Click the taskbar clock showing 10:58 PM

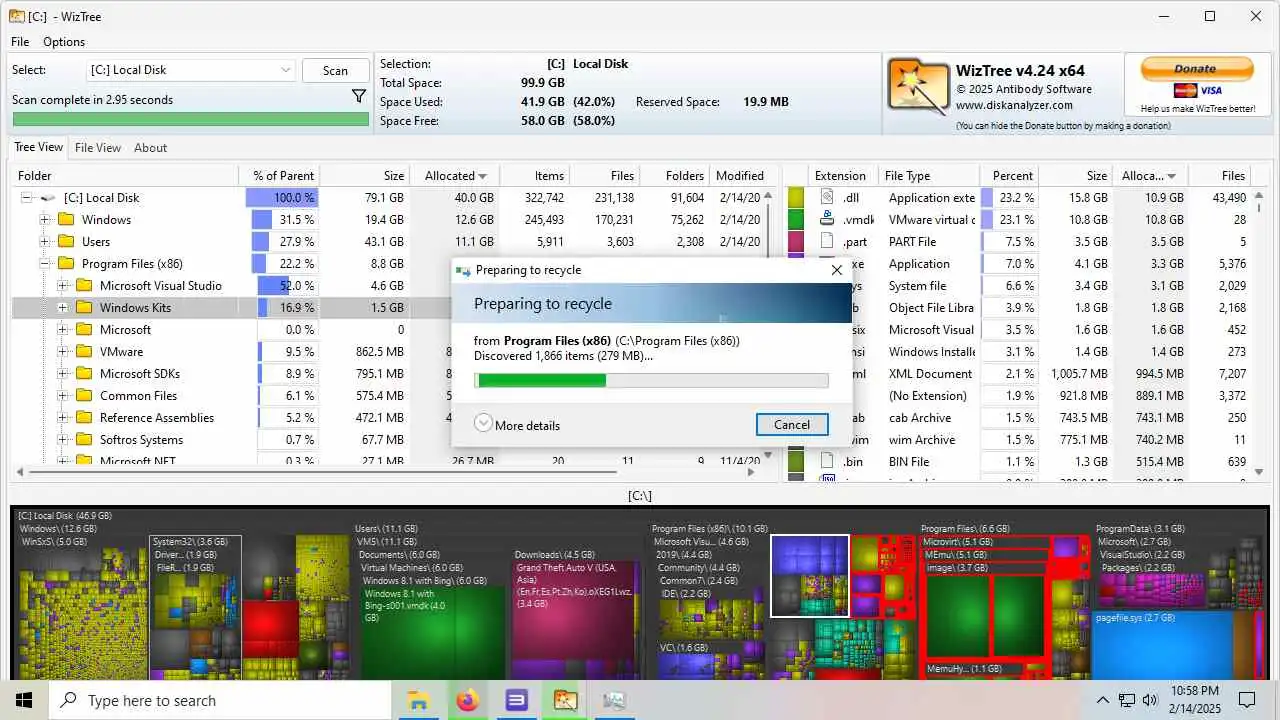tap(1195, 700)
